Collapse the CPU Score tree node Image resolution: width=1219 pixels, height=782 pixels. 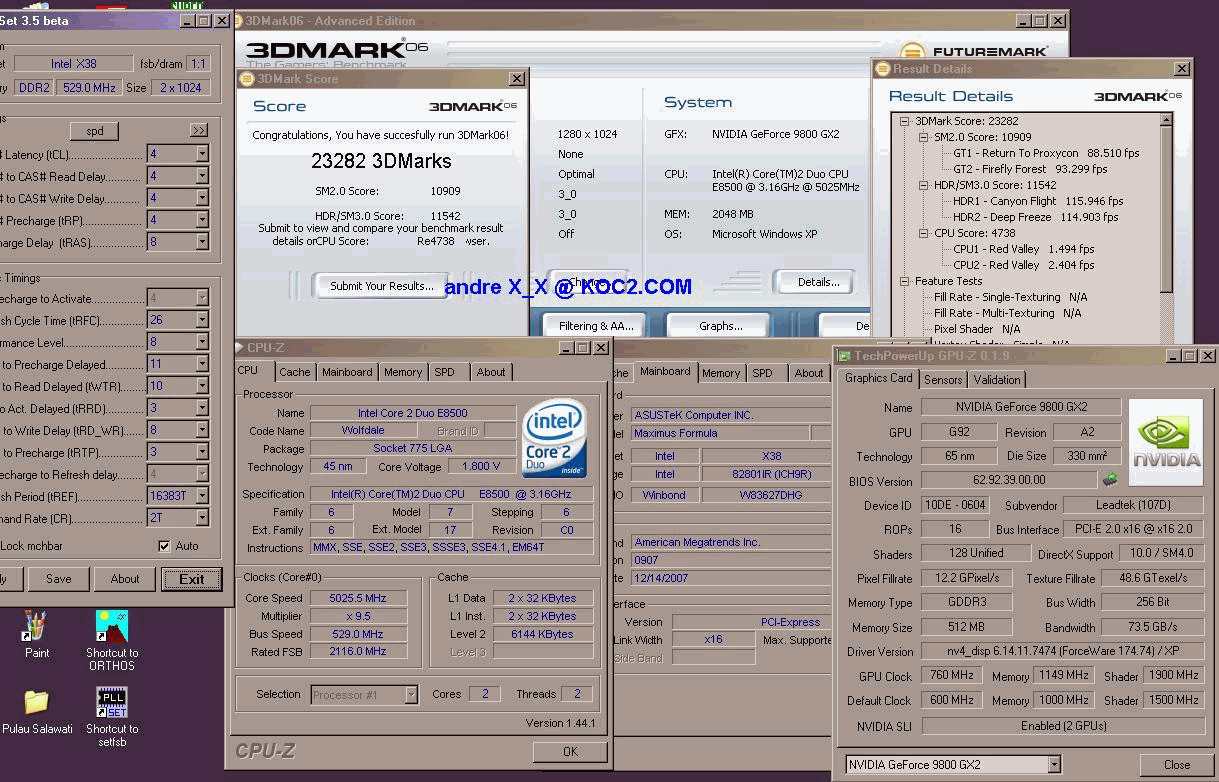coord(924,233)
